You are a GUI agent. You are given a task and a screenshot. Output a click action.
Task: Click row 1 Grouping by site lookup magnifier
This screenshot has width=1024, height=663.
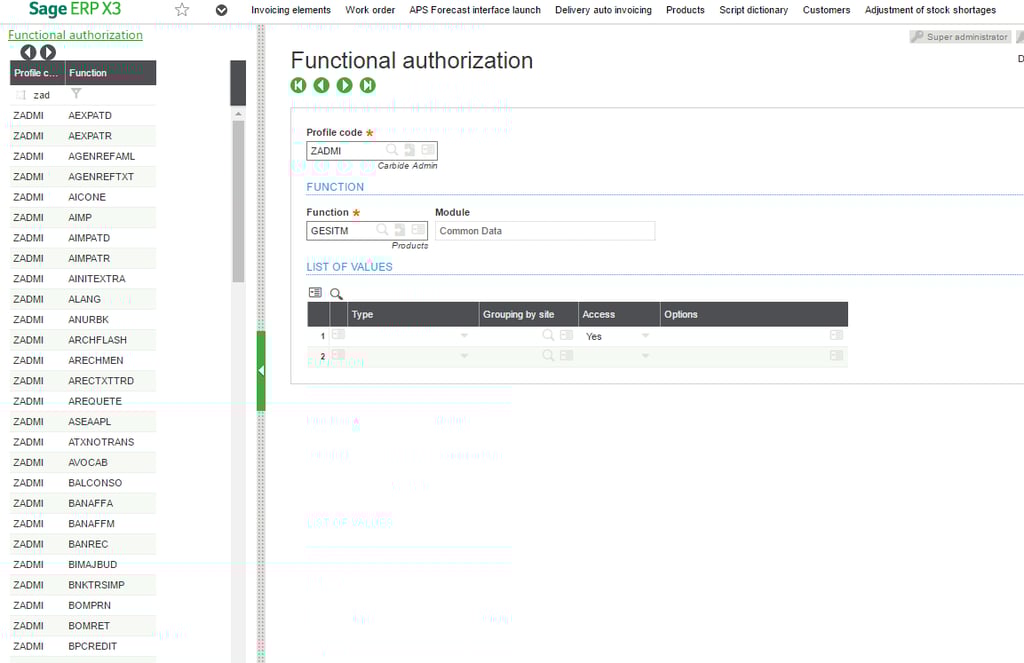(549, 335)
